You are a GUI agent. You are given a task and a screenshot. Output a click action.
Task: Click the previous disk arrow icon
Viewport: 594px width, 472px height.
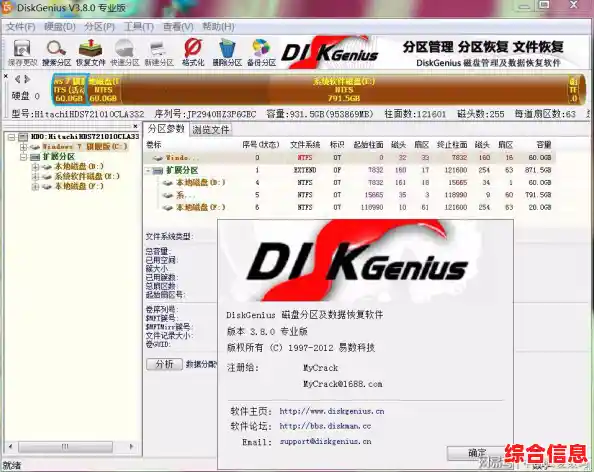17,79
